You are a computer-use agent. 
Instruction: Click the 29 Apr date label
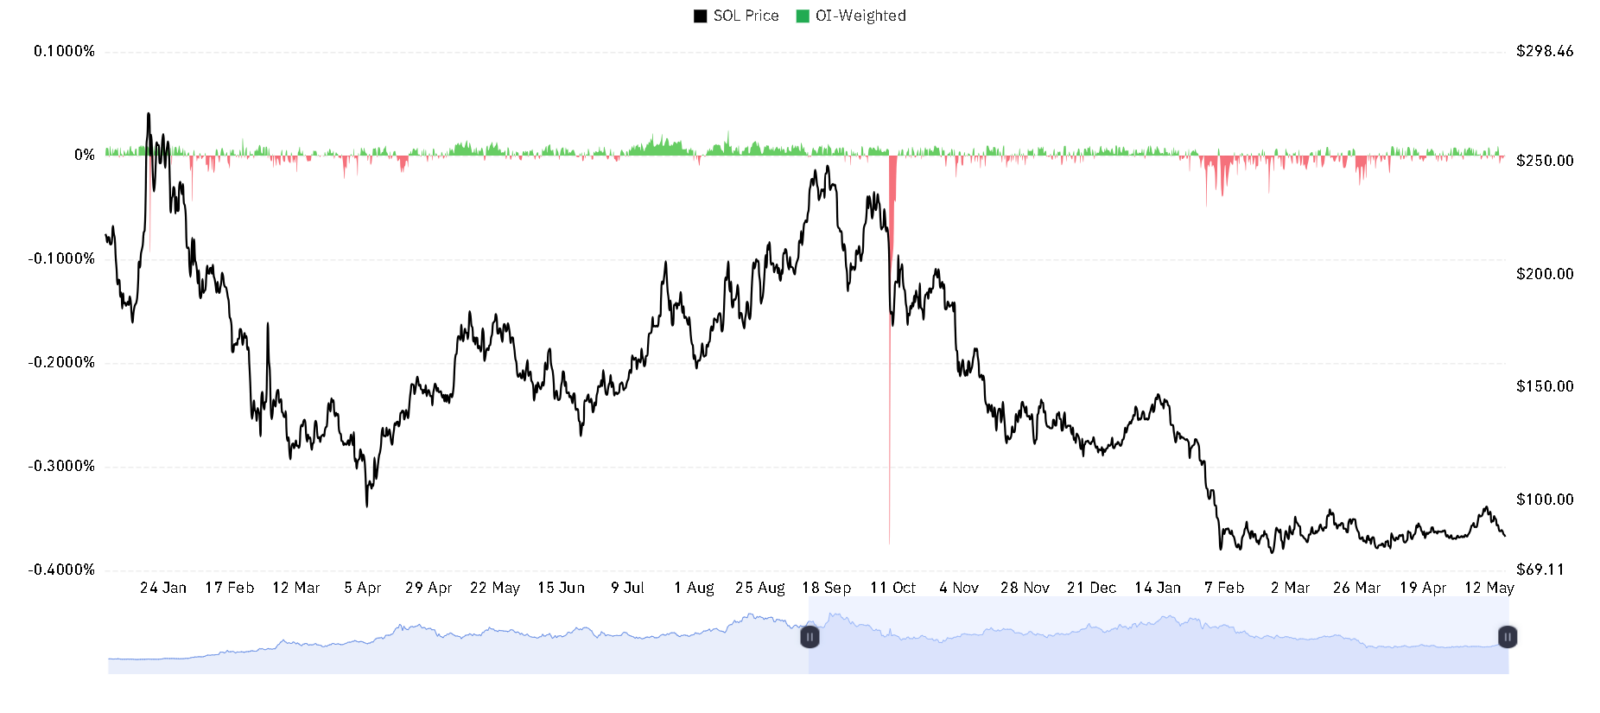pos(429,588)
